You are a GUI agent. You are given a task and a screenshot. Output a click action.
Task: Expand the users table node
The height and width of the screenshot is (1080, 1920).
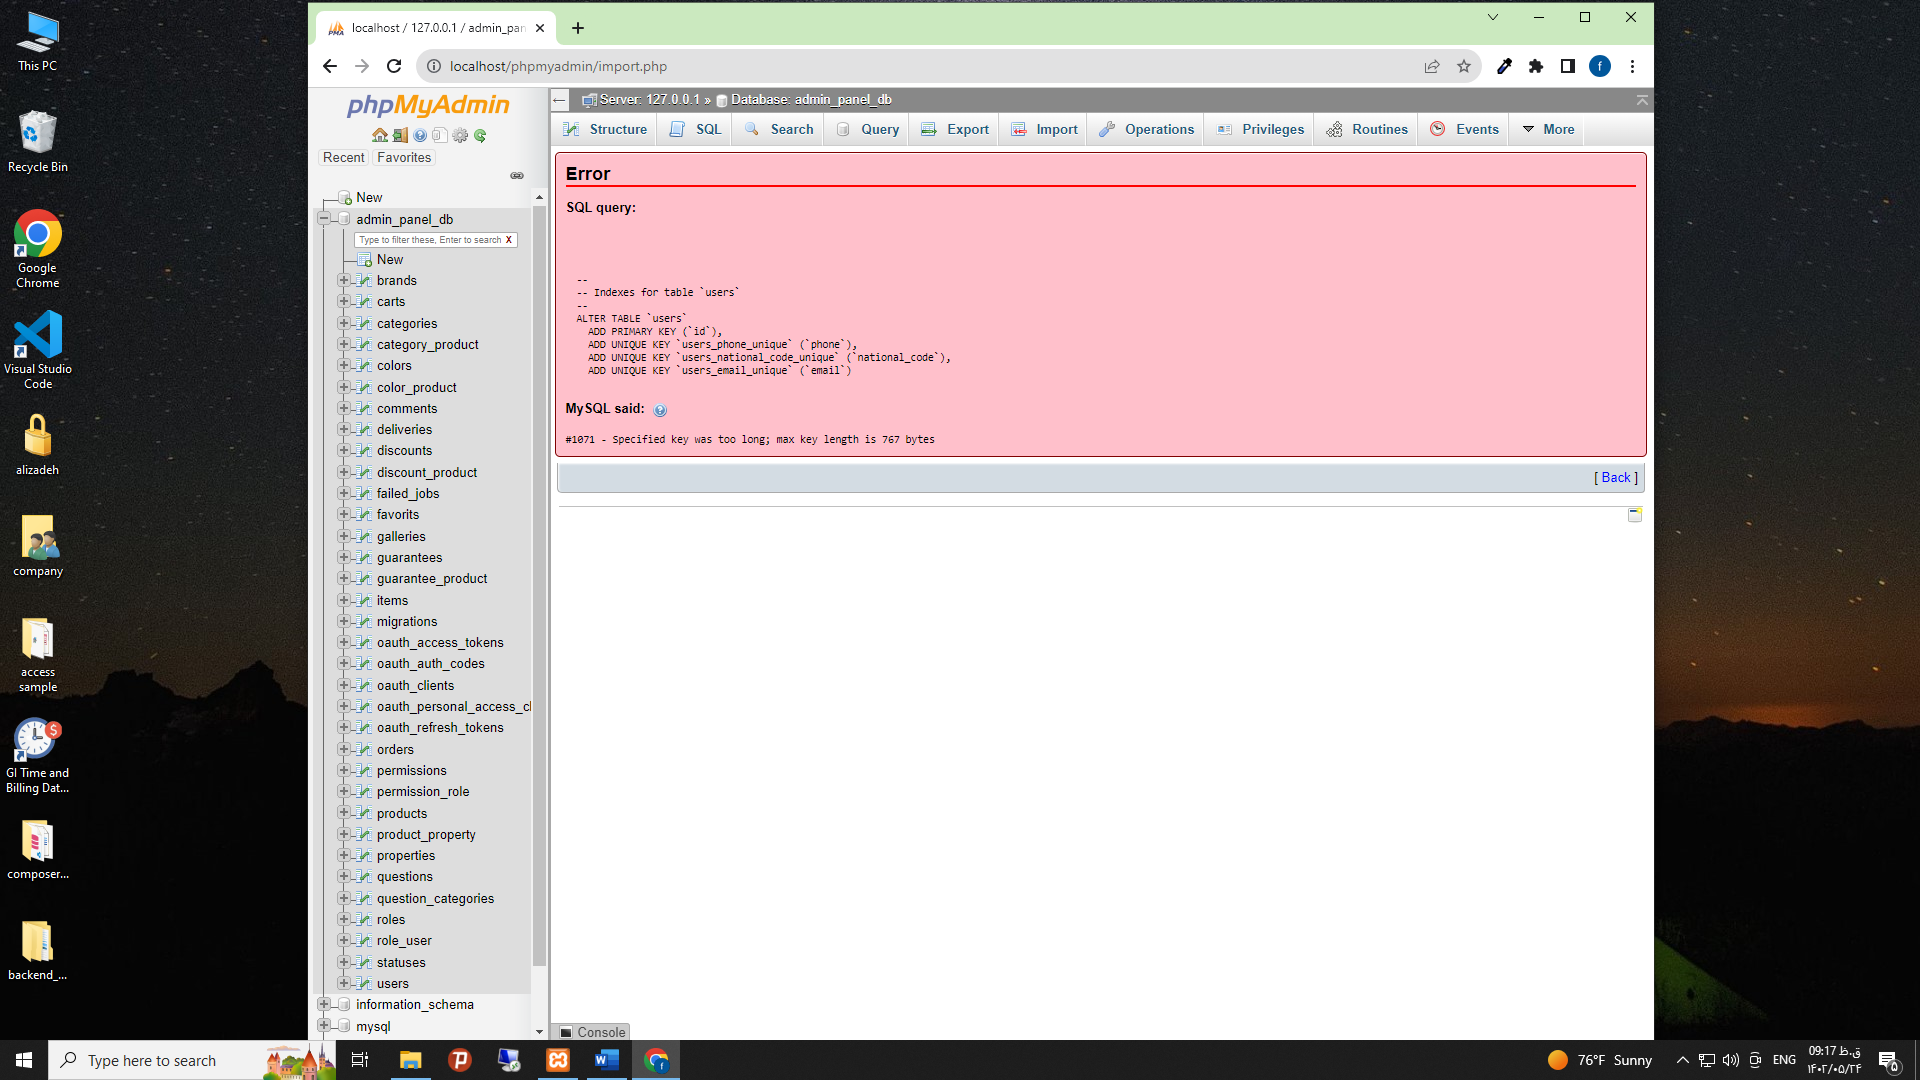pyautogui.click(x=344, y=983)
